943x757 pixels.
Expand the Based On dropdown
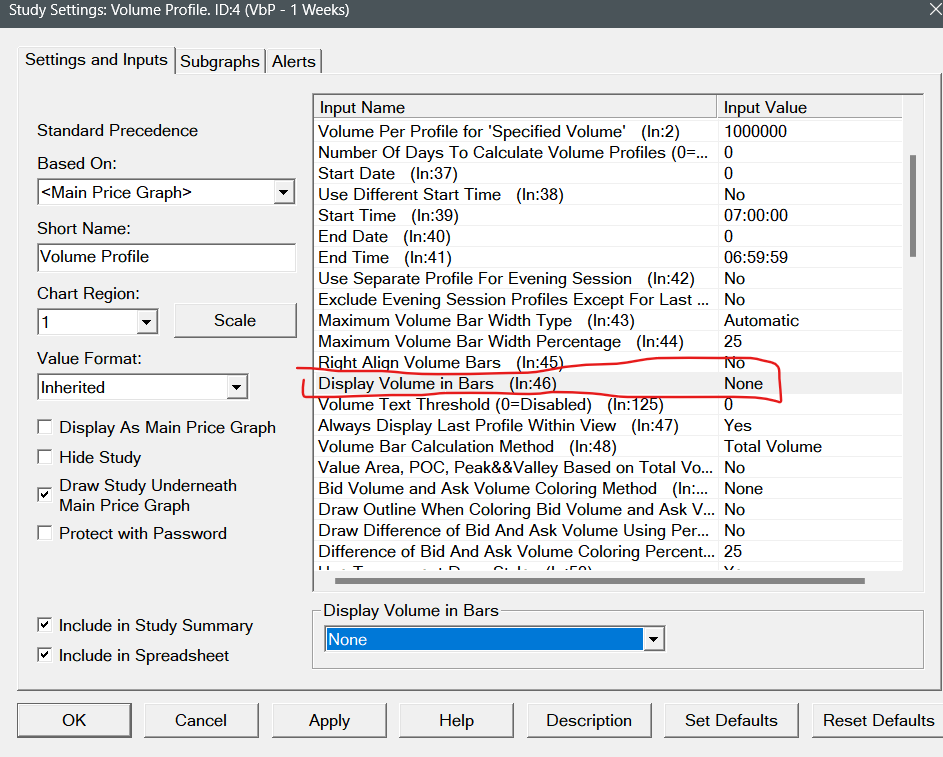283,192
